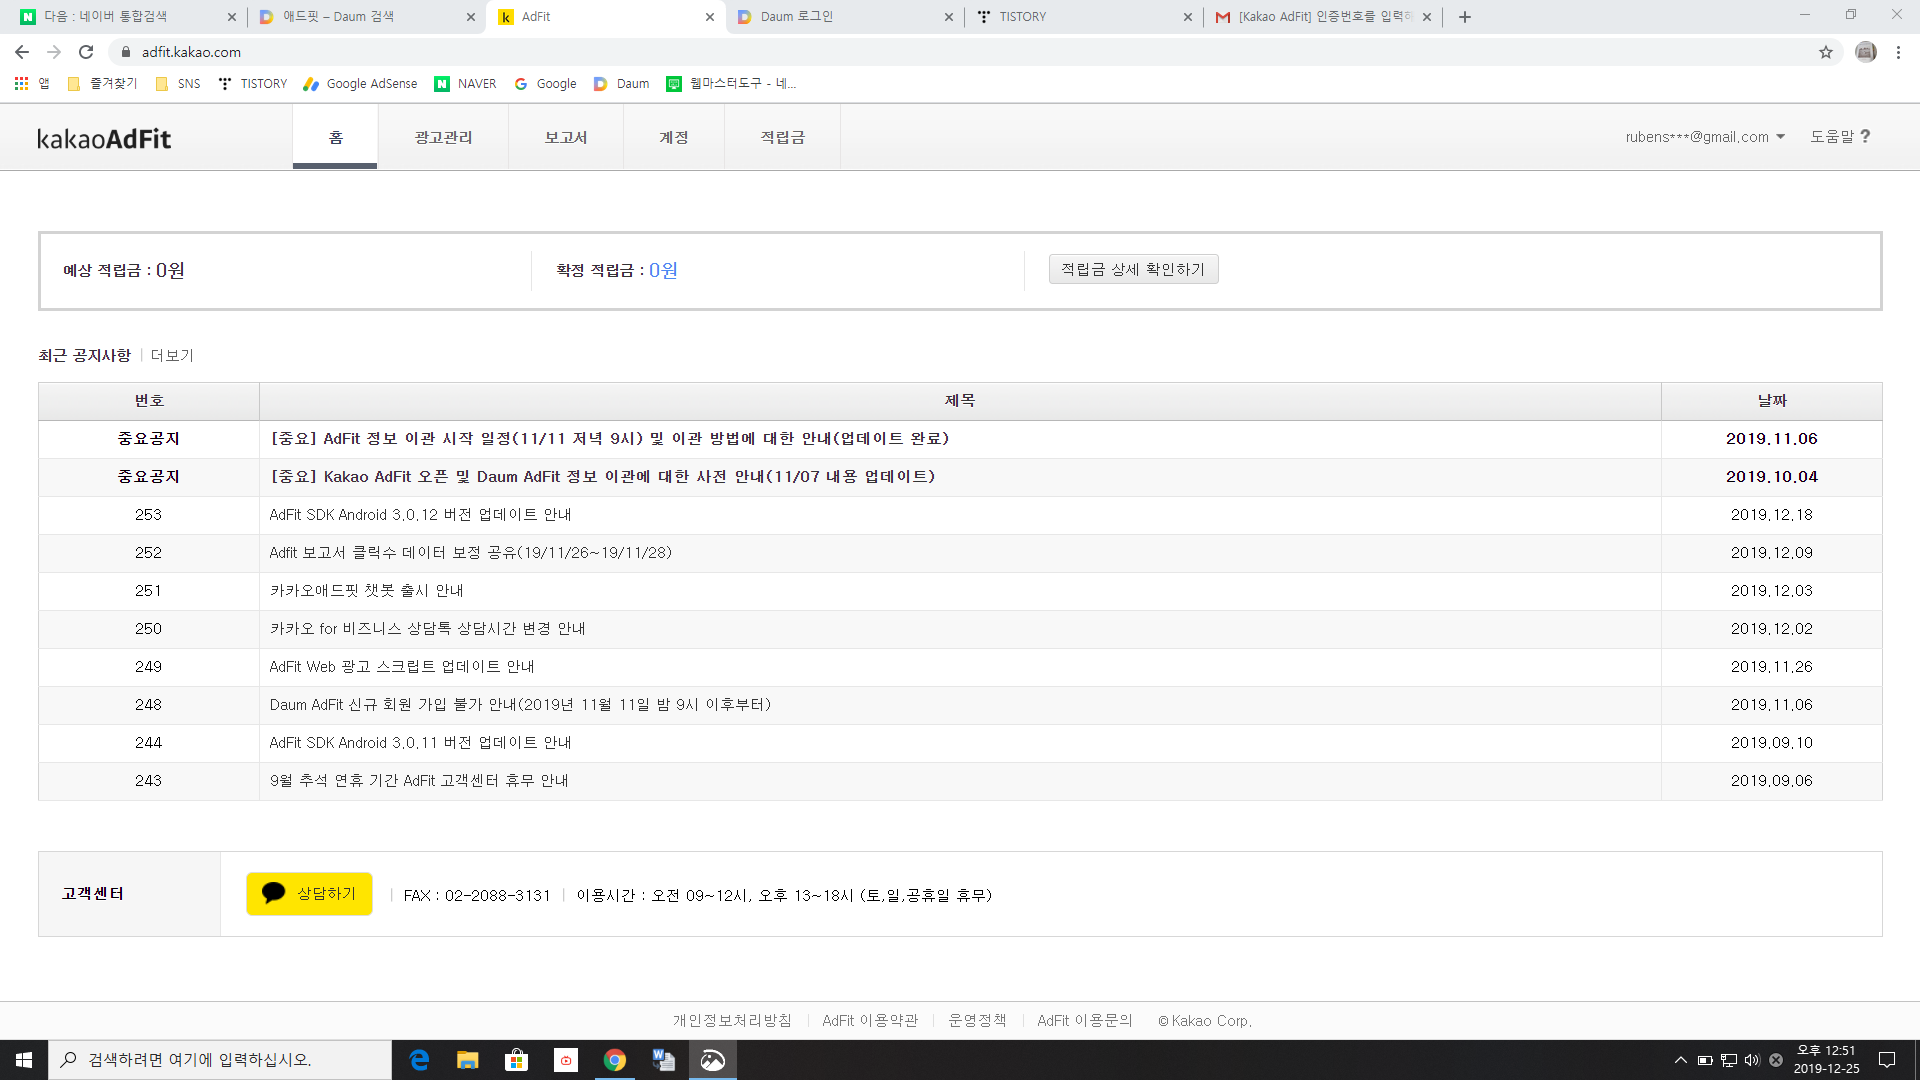Screen dimensions: 1920x1080
Task: Open the help question mark icon
Action: point(1865,136)
